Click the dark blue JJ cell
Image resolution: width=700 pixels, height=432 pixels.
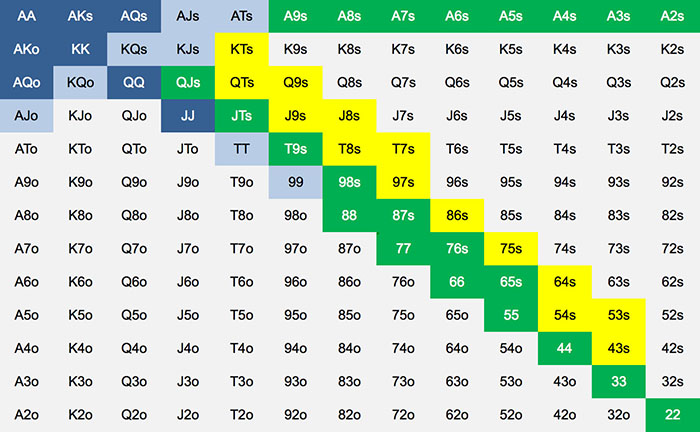point(188,116)
